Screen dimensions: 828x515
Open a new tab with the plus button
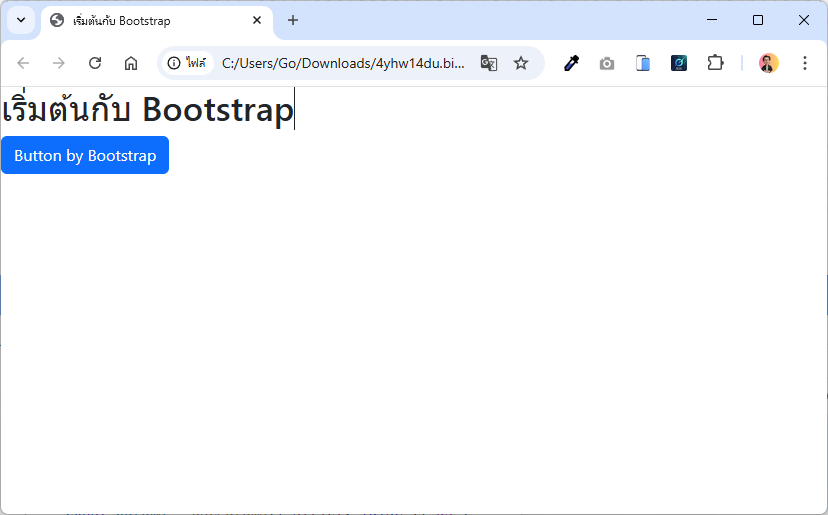[293, 20]
